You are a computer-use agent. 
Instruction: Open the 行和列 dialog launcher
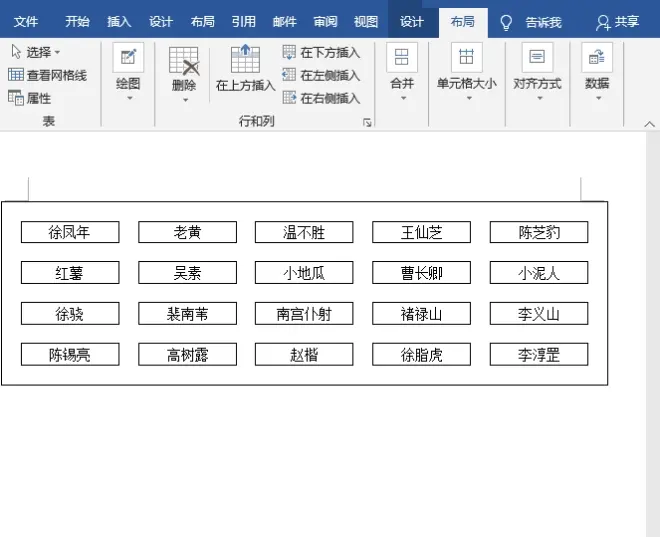(367, 122)
